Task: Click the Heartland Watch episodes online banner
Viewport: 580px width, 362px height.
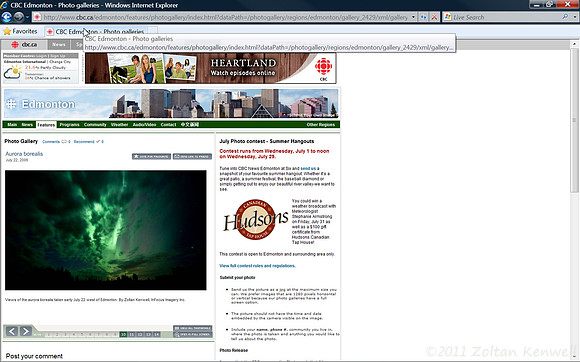Action: [x=210, y=68]
